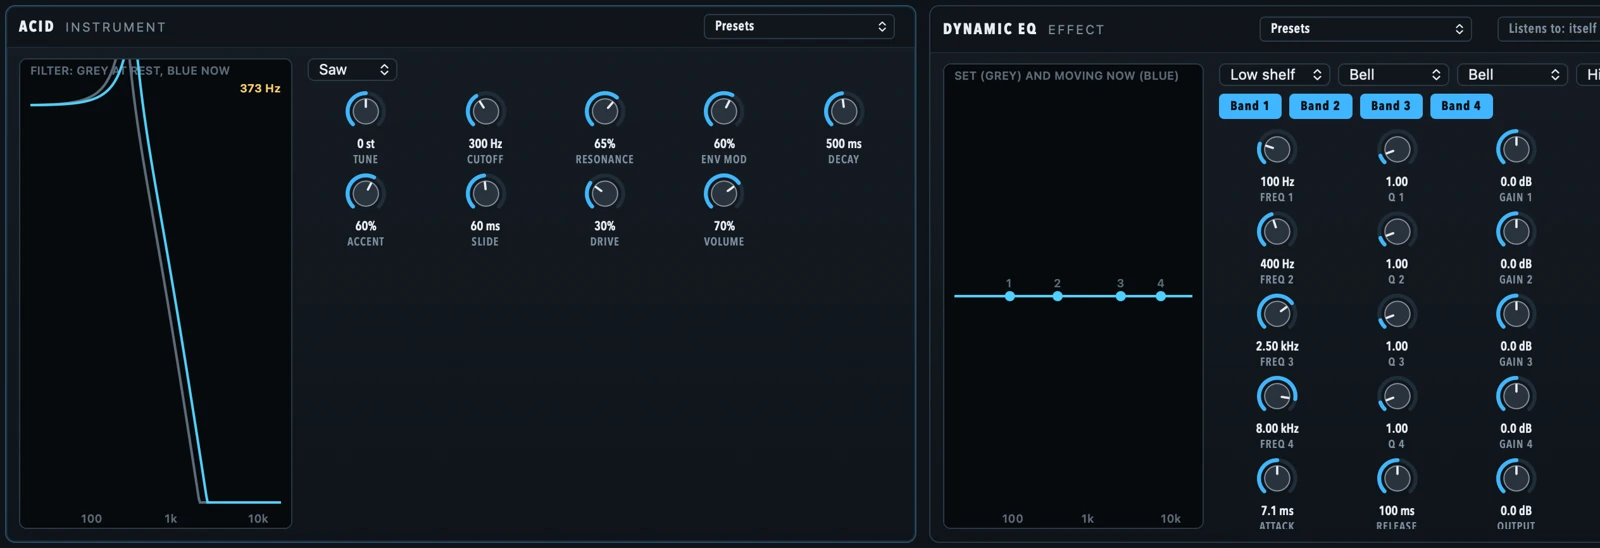Click the Cutoff knob showing 300 Hz
The image size is (1600, 548).
click(x=485, y=111)
